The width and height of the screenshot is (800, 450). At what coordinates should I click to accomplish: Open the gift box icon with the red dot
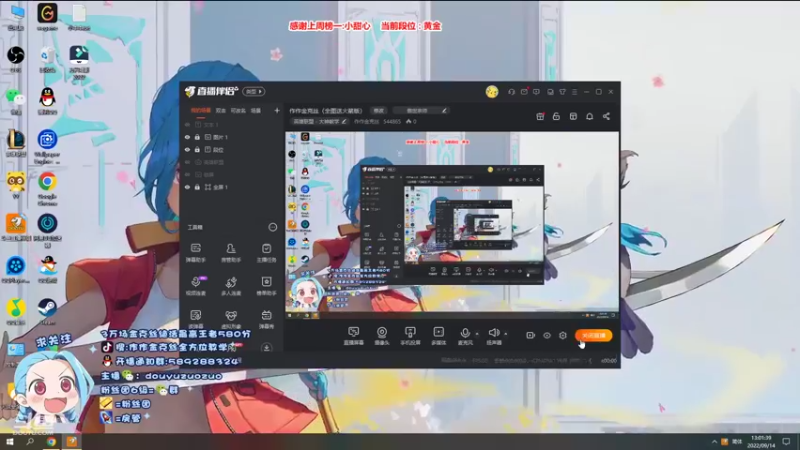tap(540, 116)
